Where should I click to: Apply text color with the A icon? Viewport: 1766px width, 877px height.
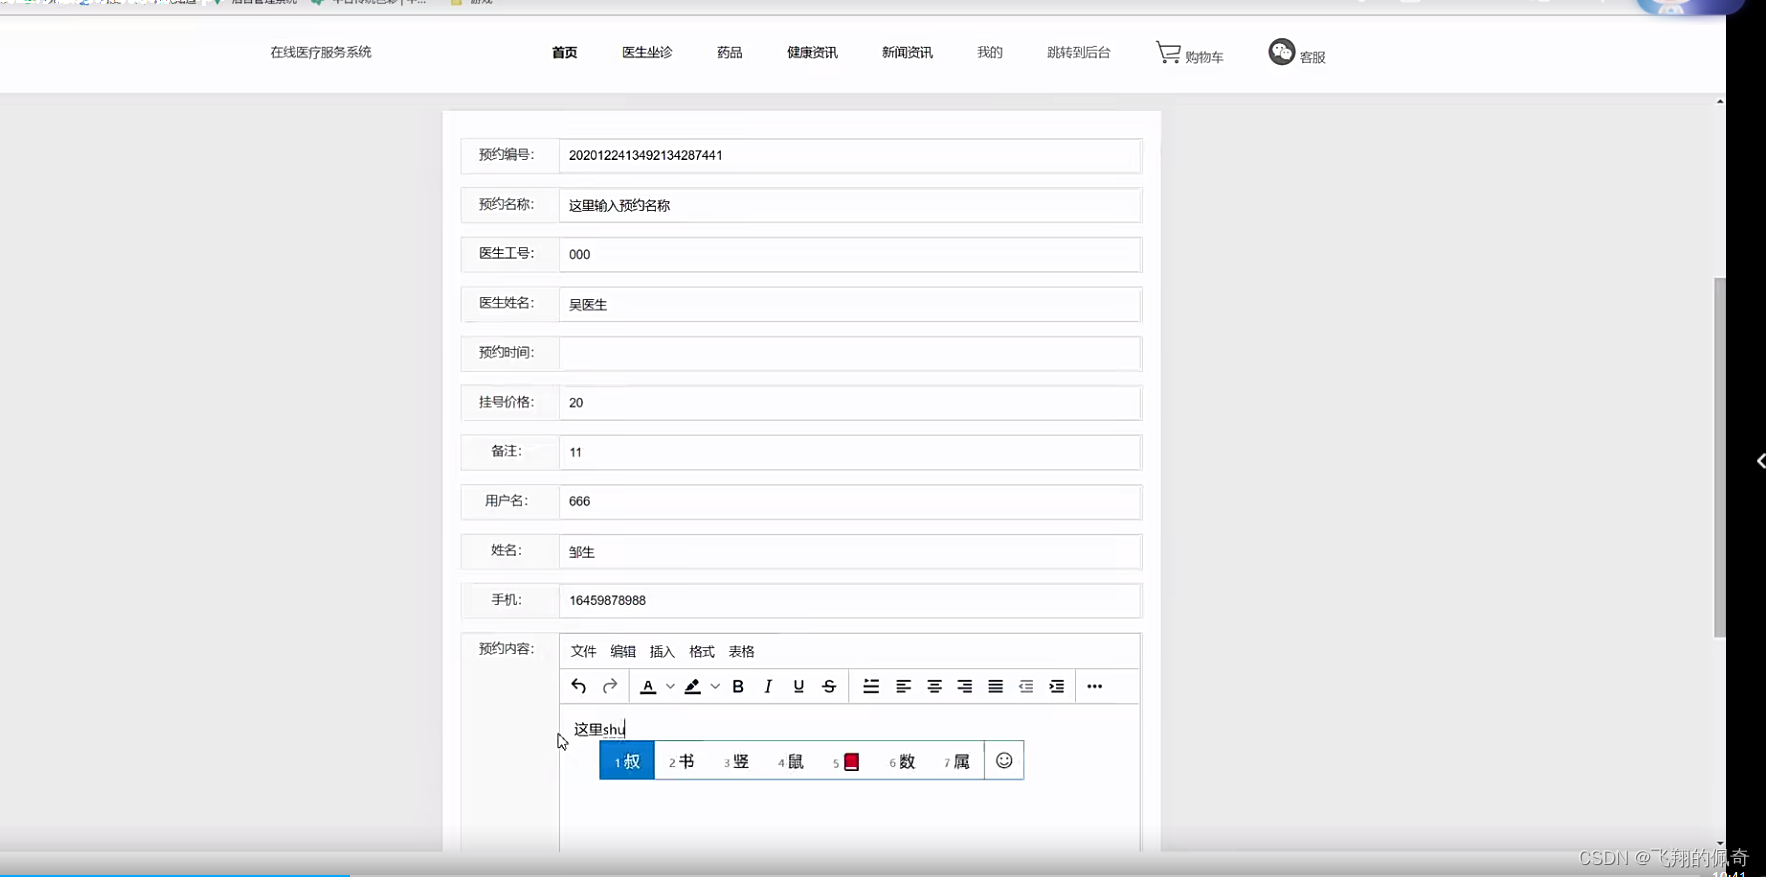click(648, 686)
